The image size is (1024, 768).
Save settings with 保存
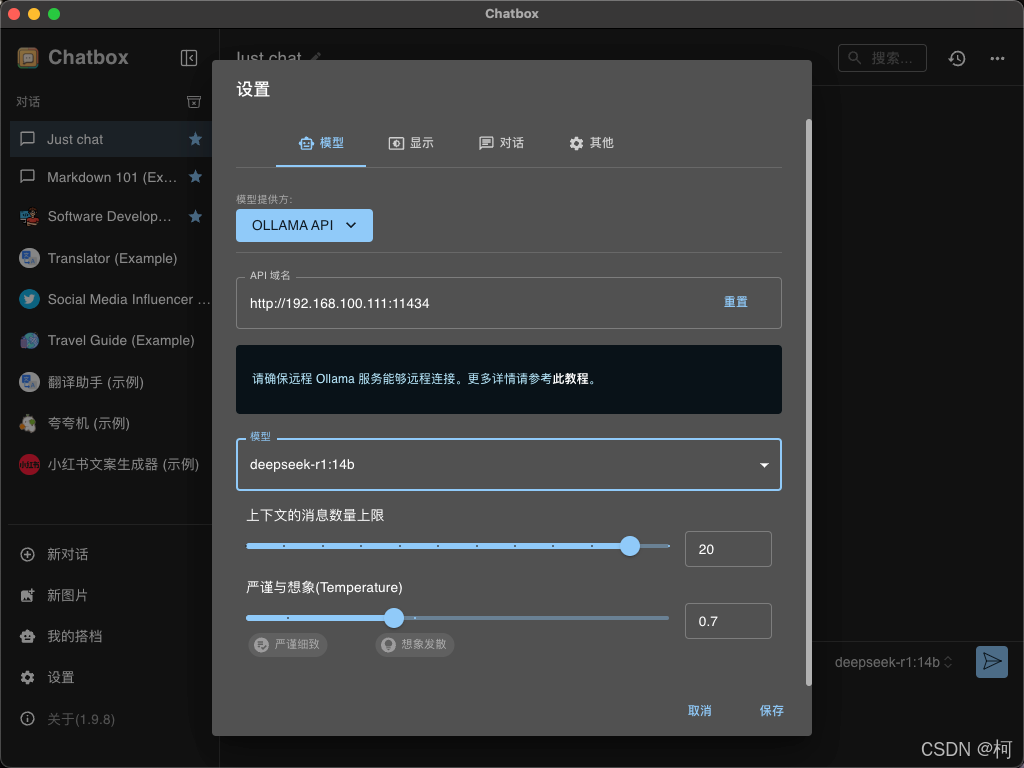point(771,711)
